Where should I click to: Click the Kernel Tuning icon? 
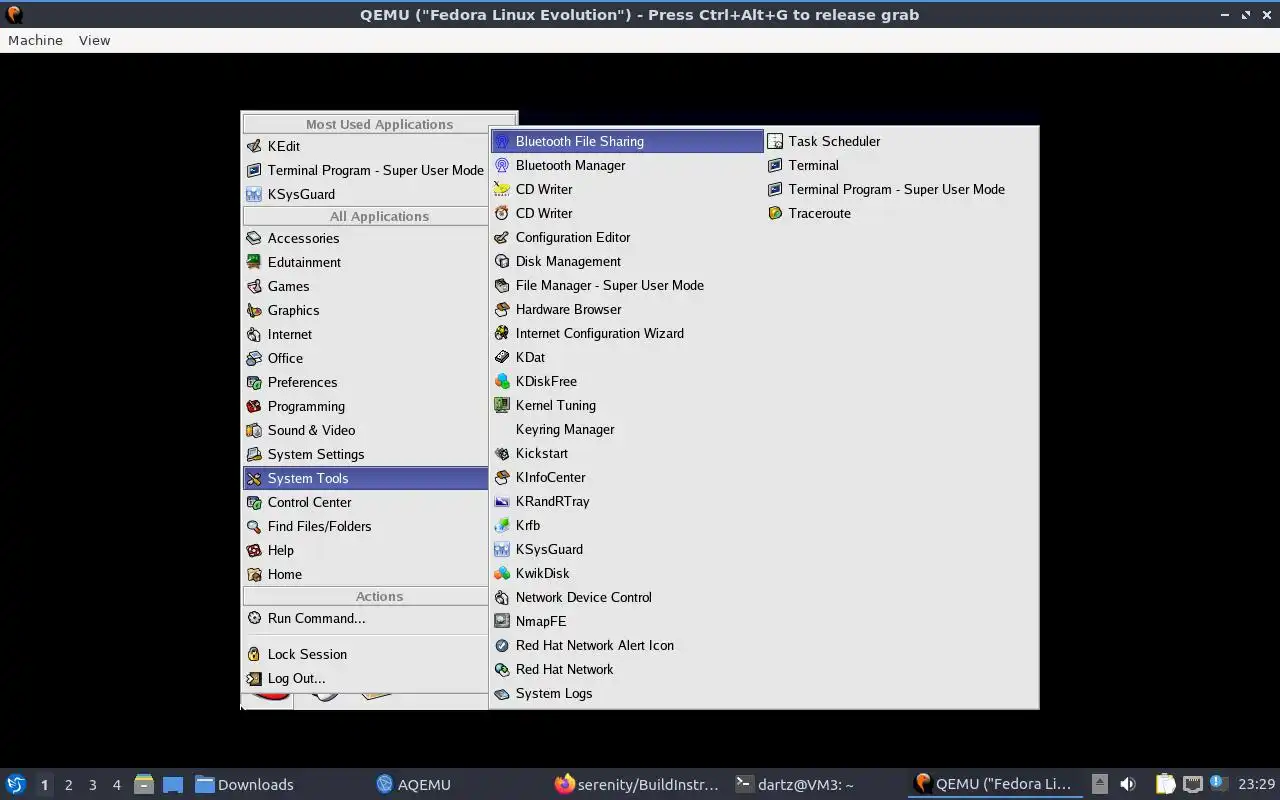click(x=502, y=405)
